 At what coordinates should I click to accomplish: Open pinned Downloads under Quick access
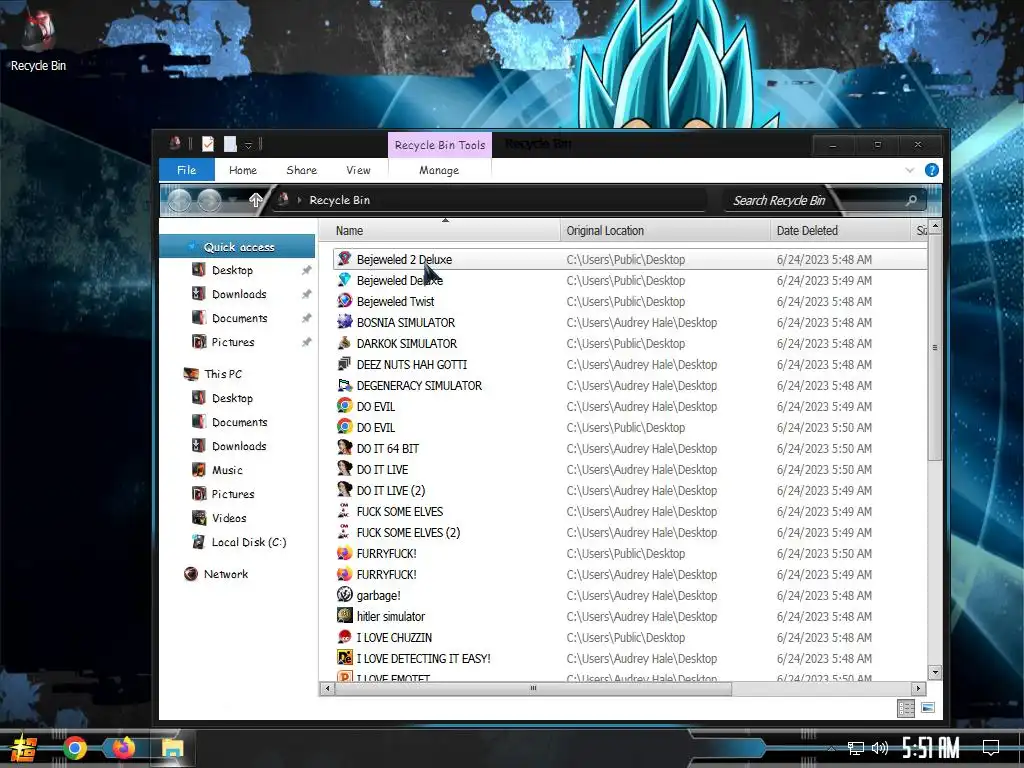point(239,294)
